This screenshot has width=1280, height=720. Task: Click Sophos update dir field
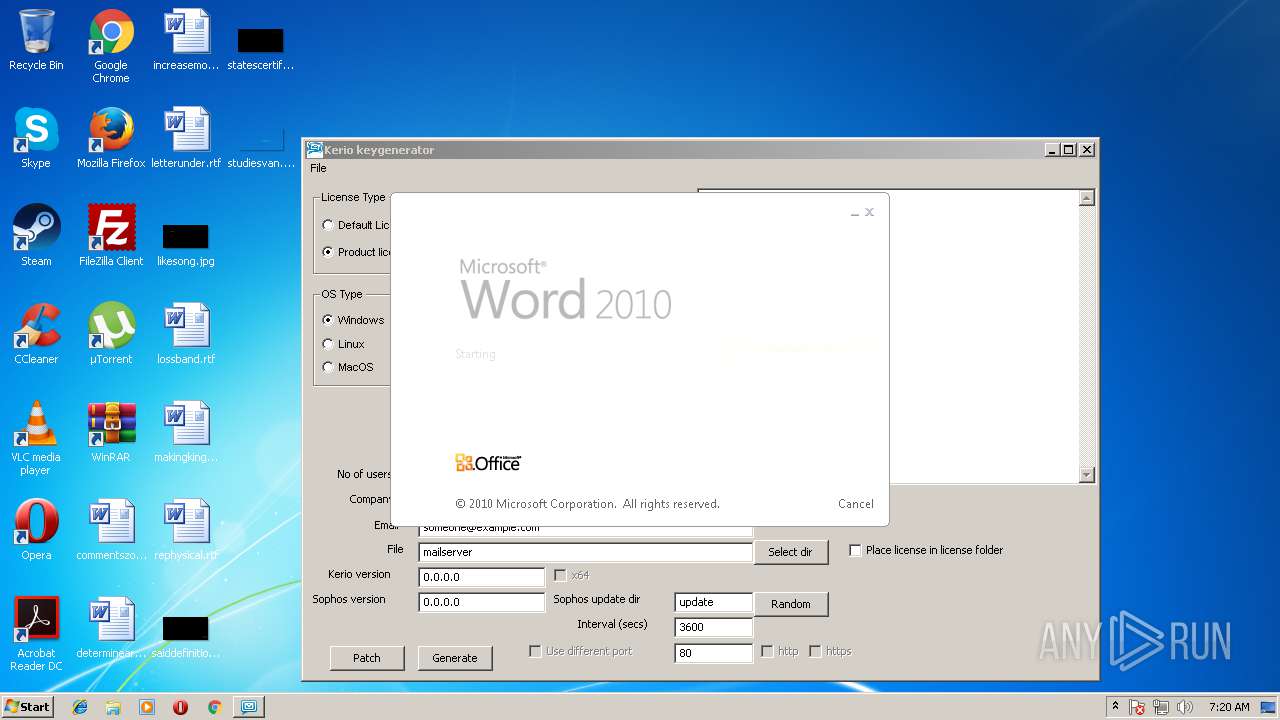[x=713, y=602]
